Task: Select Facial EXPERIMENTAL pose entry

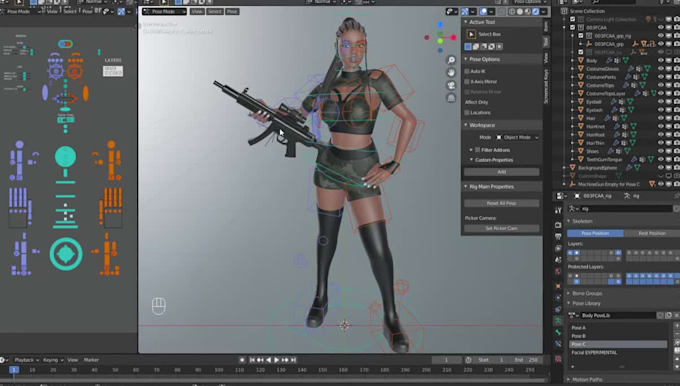Action: pyautogui.click(x=618, y=353)
